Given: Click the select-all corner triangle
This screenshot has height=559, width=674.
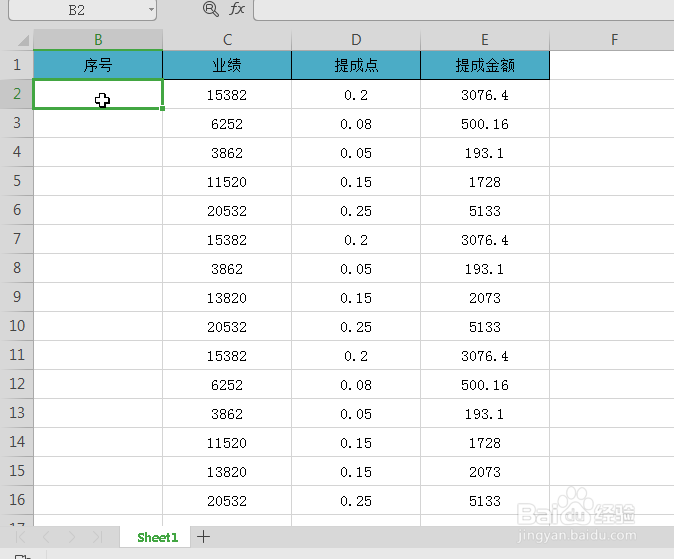Looking at the screenshot, I should (23, 40).
